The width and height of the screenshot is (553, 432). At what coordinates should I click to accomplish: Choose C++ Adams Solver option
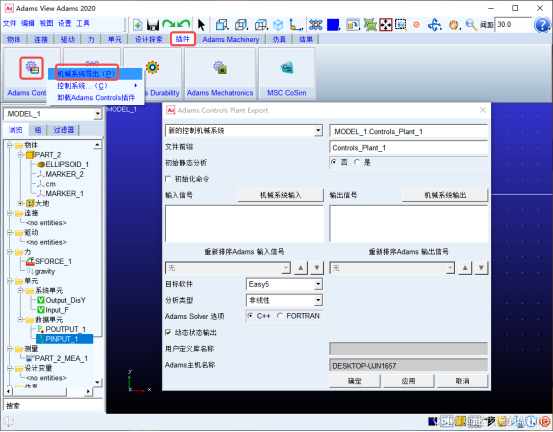tap(250, 316)
